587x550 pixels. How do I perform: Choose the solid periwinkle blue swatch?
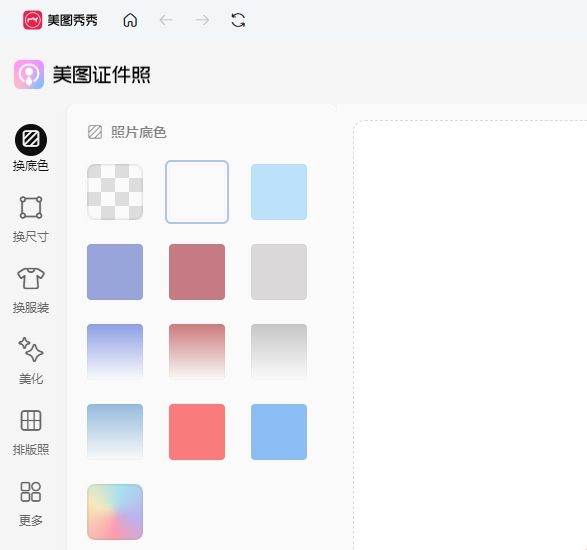115,272
